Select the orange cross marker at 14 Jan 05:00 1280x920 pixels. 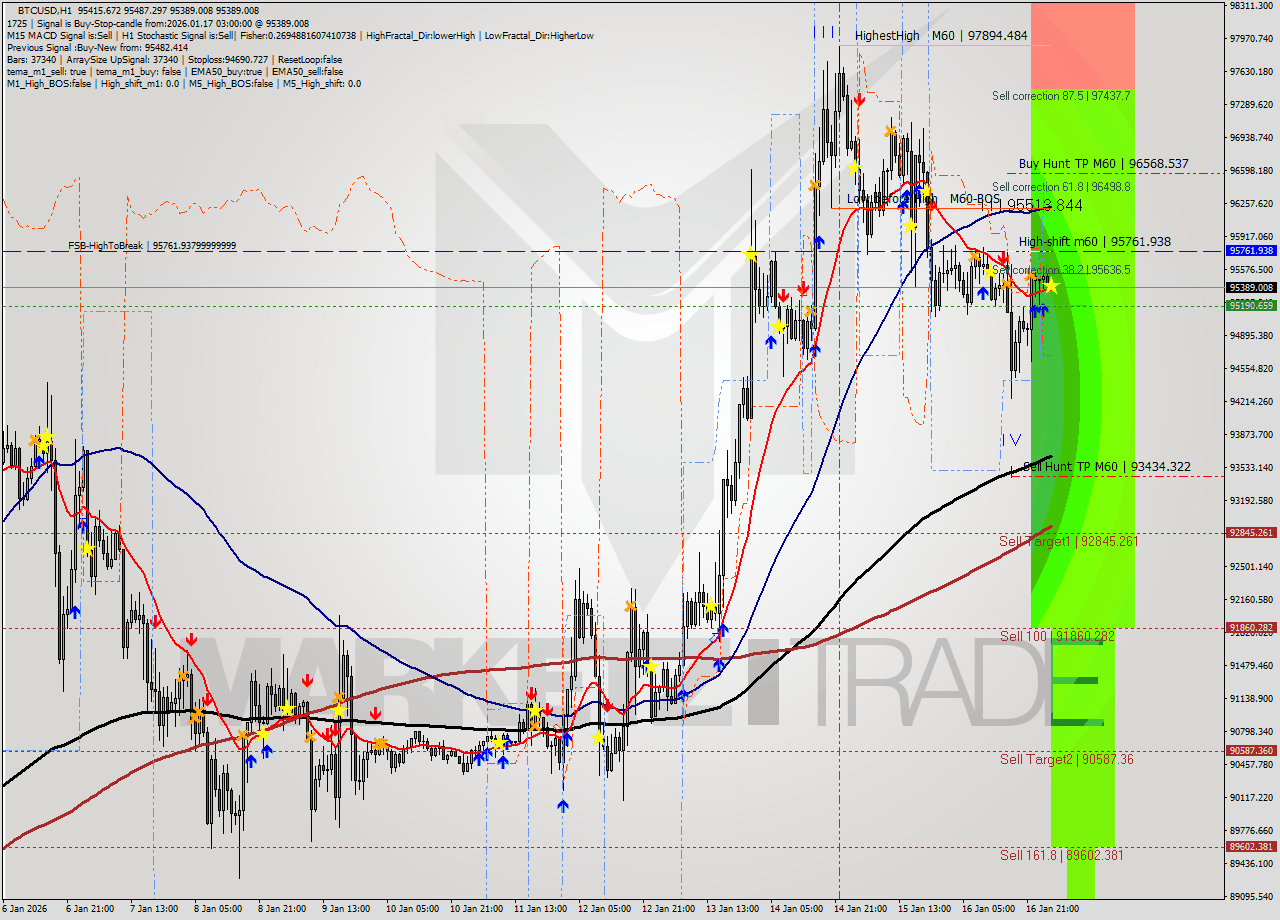(814, 185)
